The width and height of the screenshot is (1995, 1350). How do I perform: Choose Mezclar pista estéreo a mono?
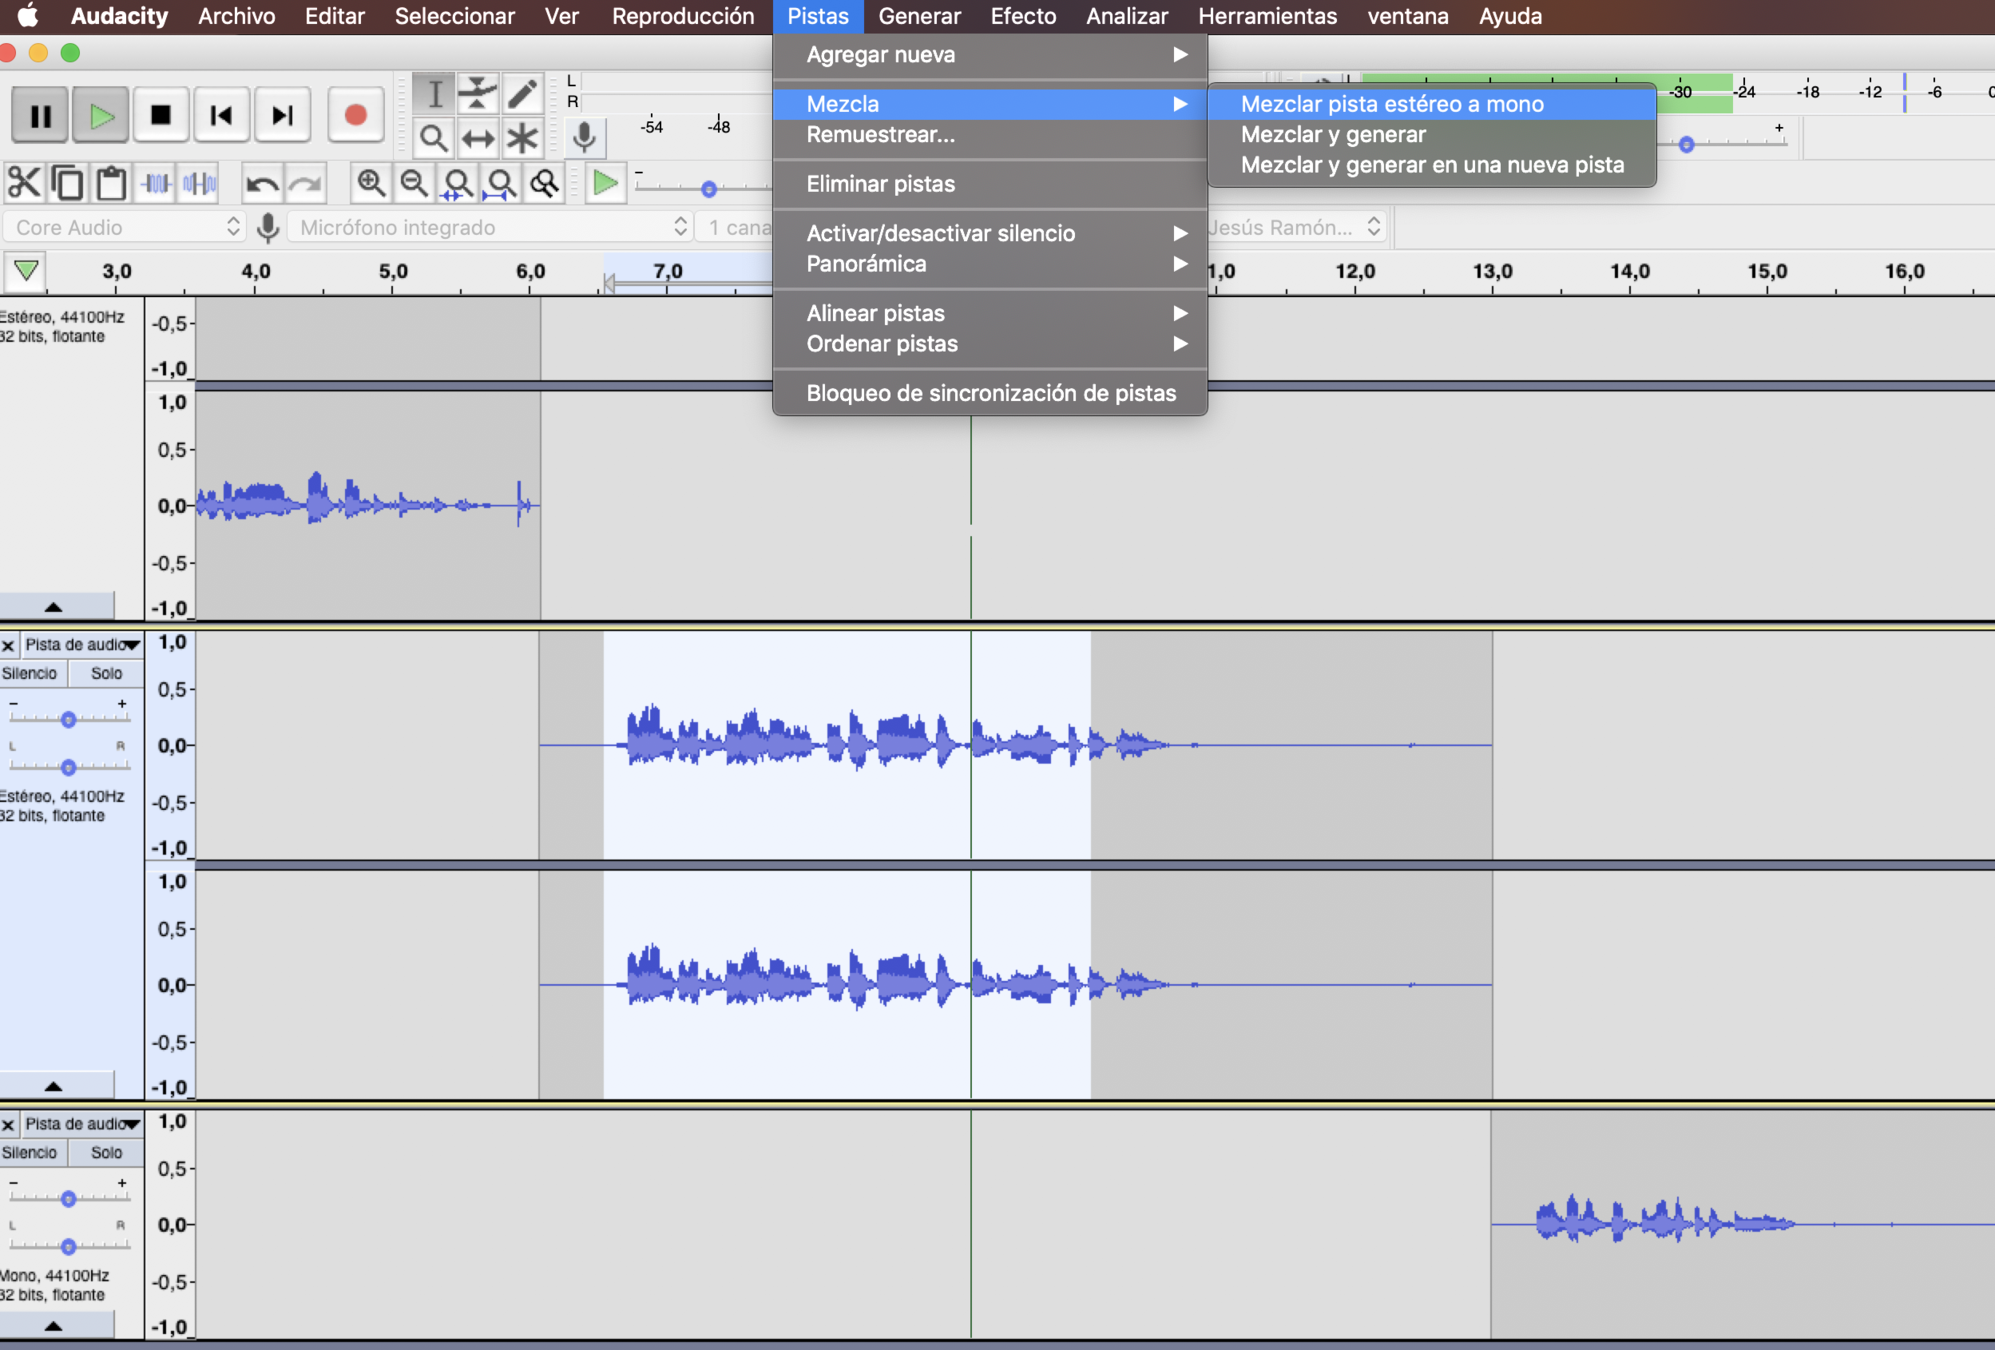click(x=1391, y=104)
